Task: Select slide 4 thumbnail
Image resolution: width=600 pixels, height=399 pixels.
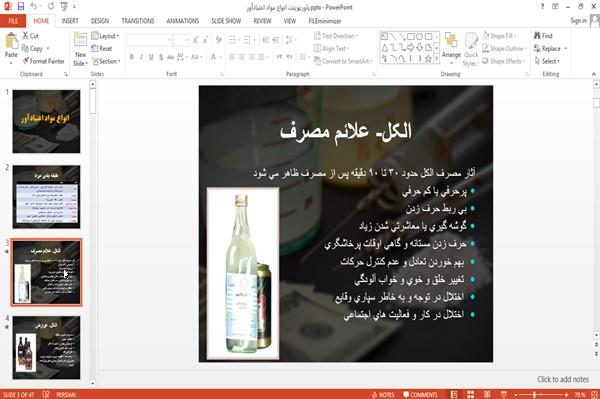Action: (x=46, y=347)
